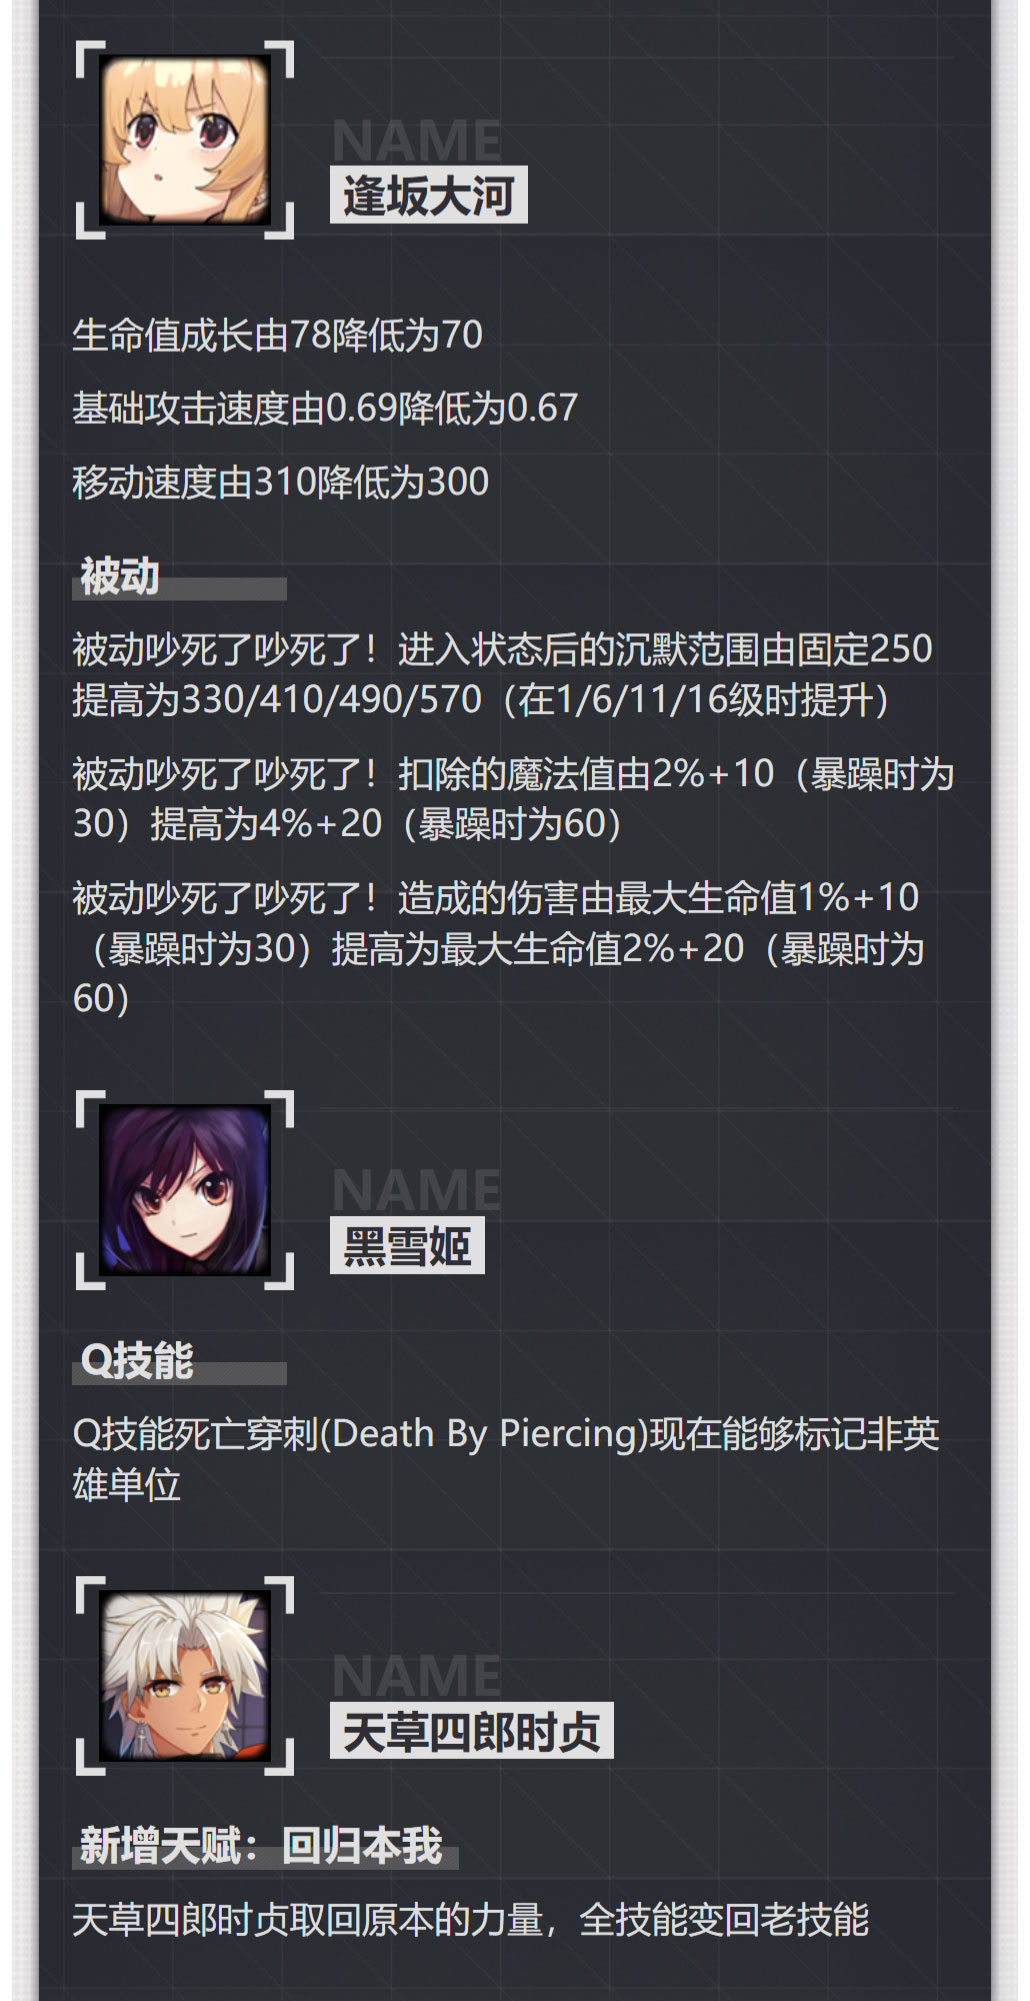
Task: Click the 天草四郎时贞 white-haired character portrait
Action: tap(185, 1675)
